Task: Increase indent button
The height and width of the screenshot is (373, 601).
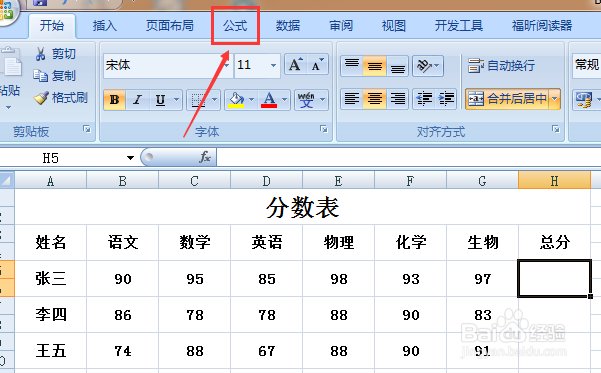Action: (446, 99)
